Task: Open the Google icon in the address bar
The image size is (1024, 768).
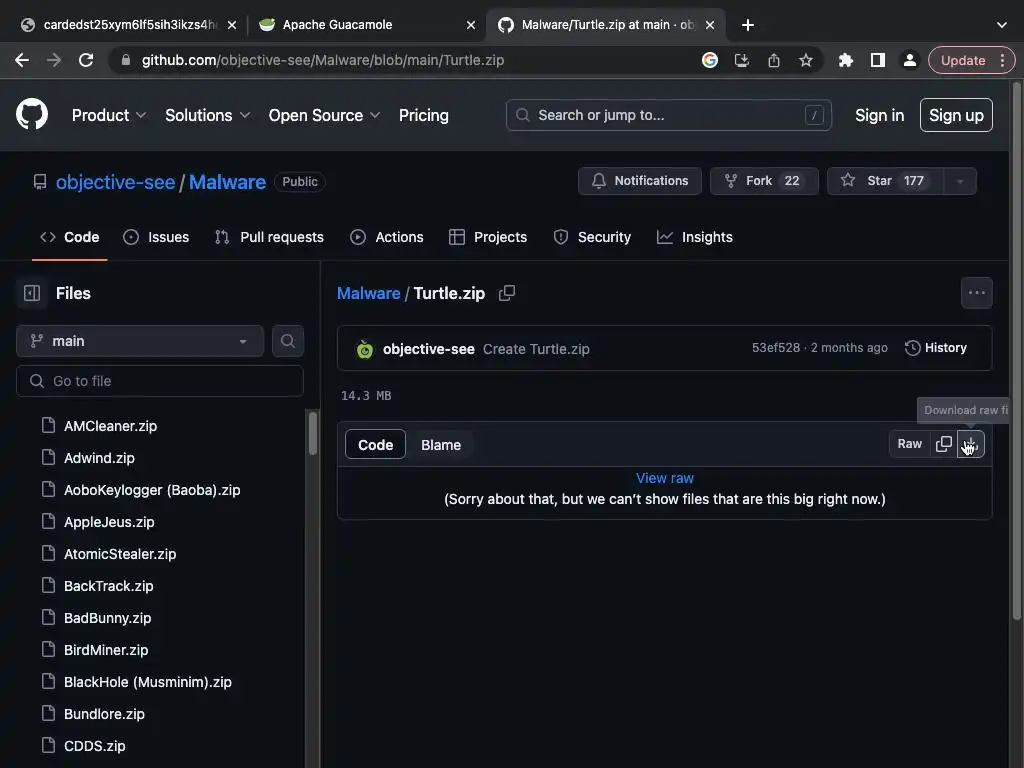Action: (x=710, y=60)
